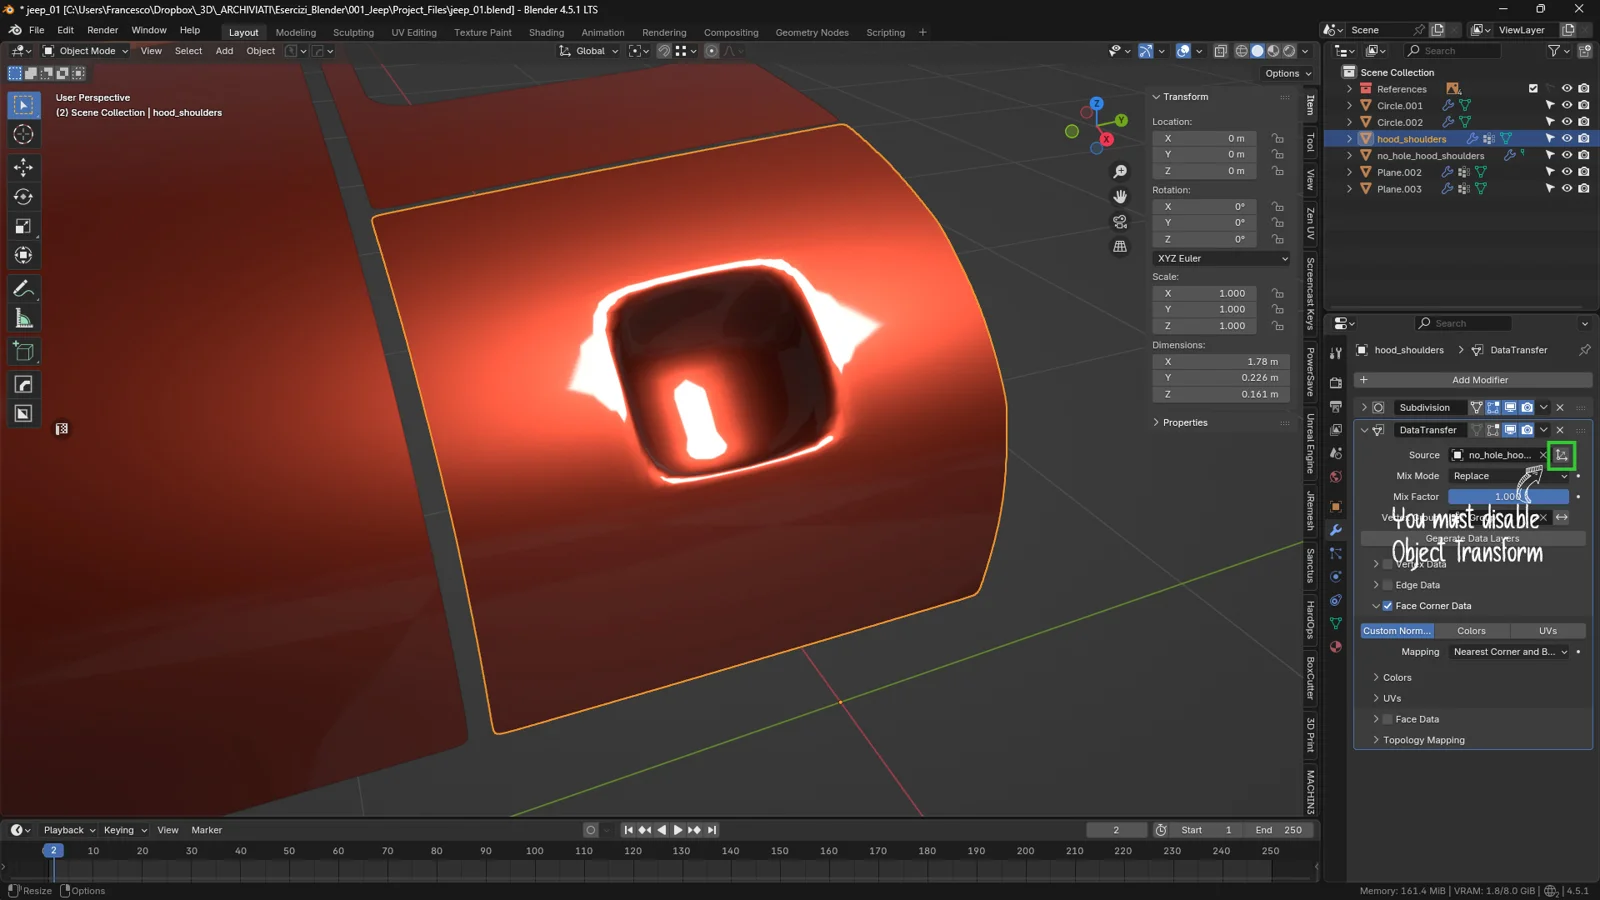Select the Annotate tool
Screen dimensions: 1600x900
[23, 289]
